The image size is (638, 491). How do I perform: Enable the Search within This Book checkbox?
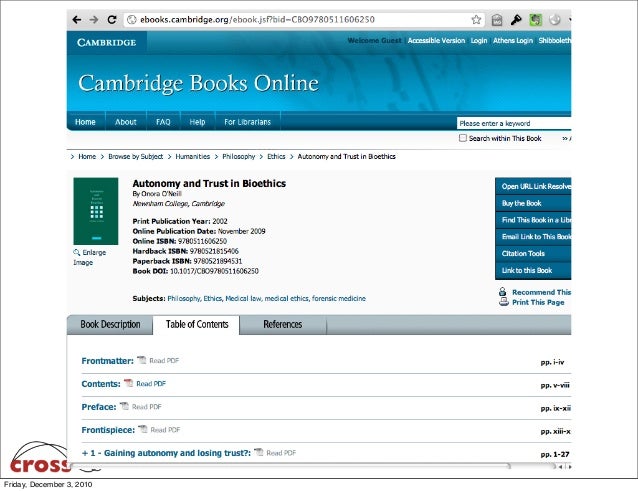463,138
